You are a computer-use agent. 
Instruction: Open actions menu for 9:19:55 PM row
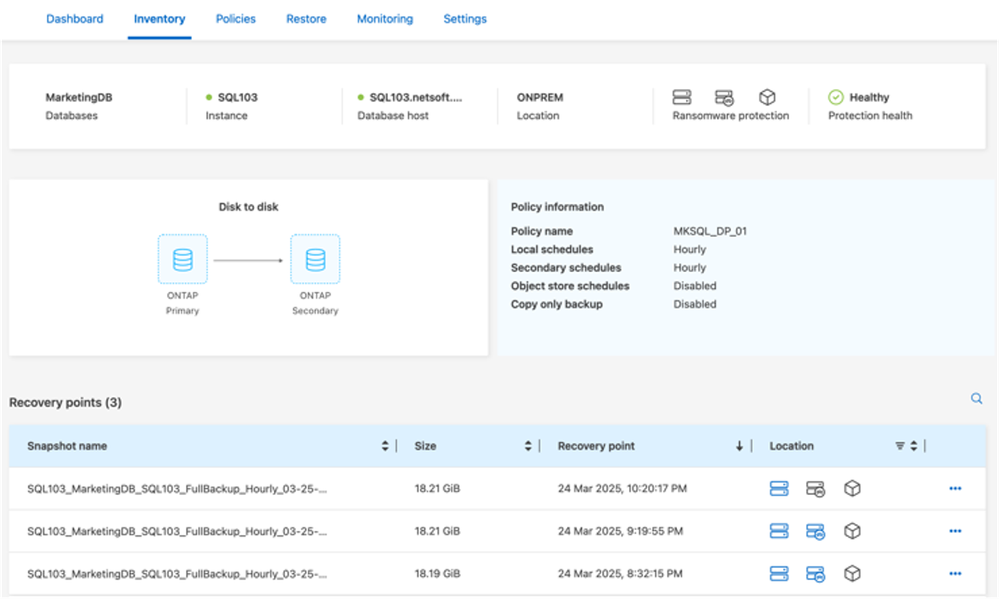pyautogui.click(x=955, y=531)
